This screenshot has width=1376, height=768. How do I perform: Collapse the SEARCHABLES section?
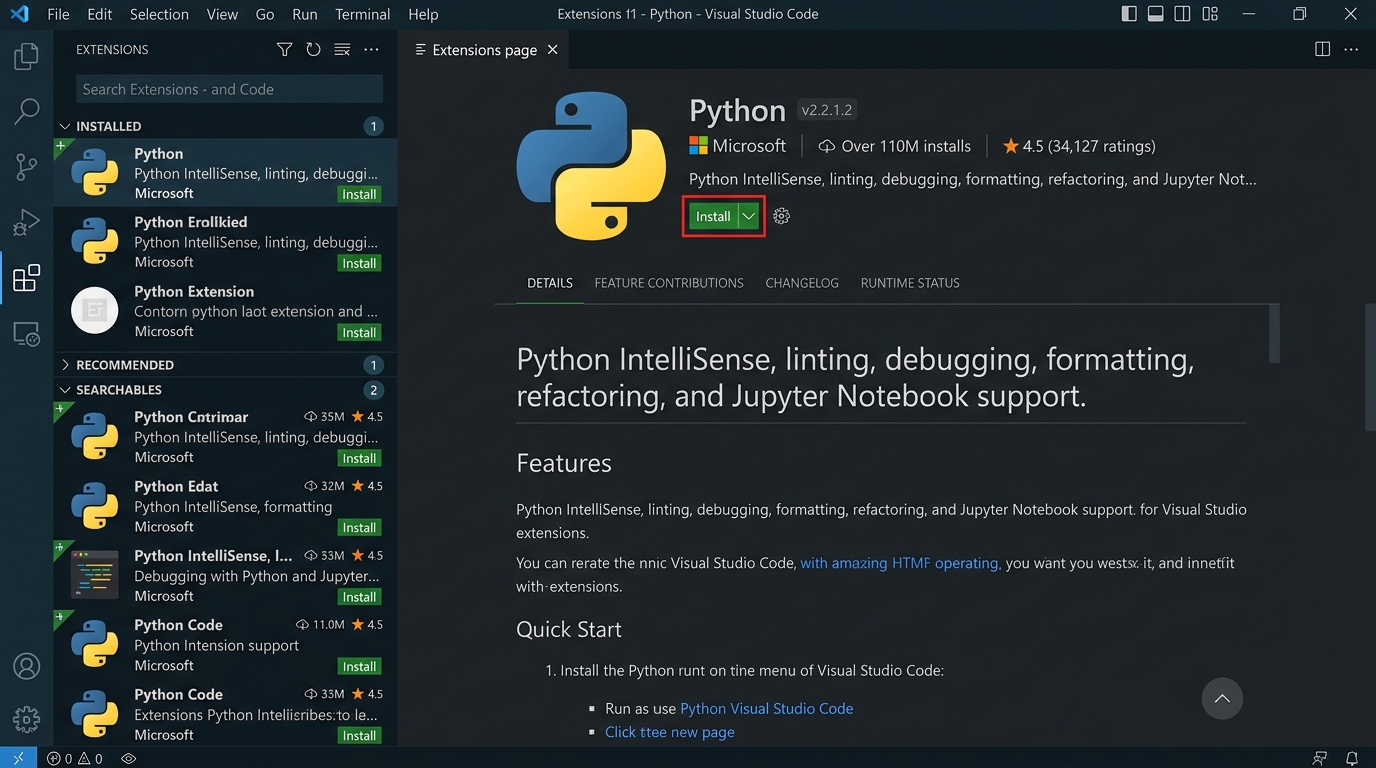coord(225,390)
